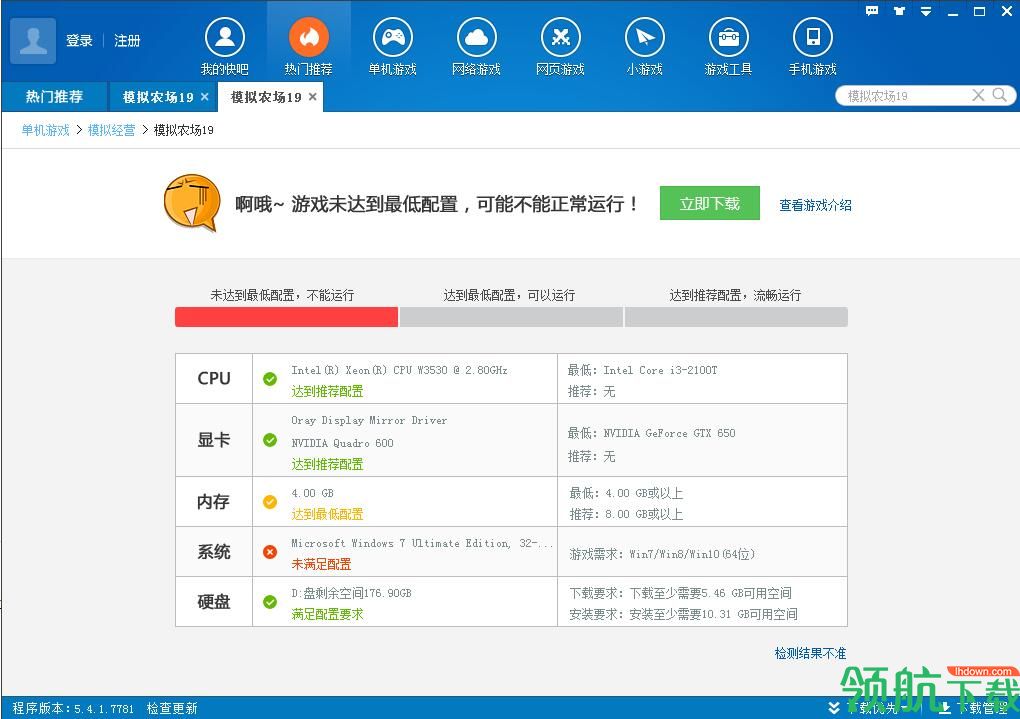Click Oray Display Mirror Driver text
1020x719 pixels.
[369, 420]
